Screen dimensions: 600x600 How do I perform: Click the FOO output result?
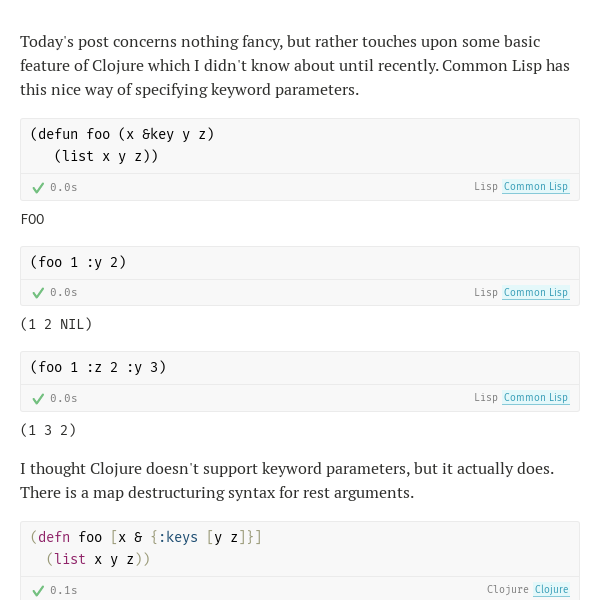(x=33, y=220)
